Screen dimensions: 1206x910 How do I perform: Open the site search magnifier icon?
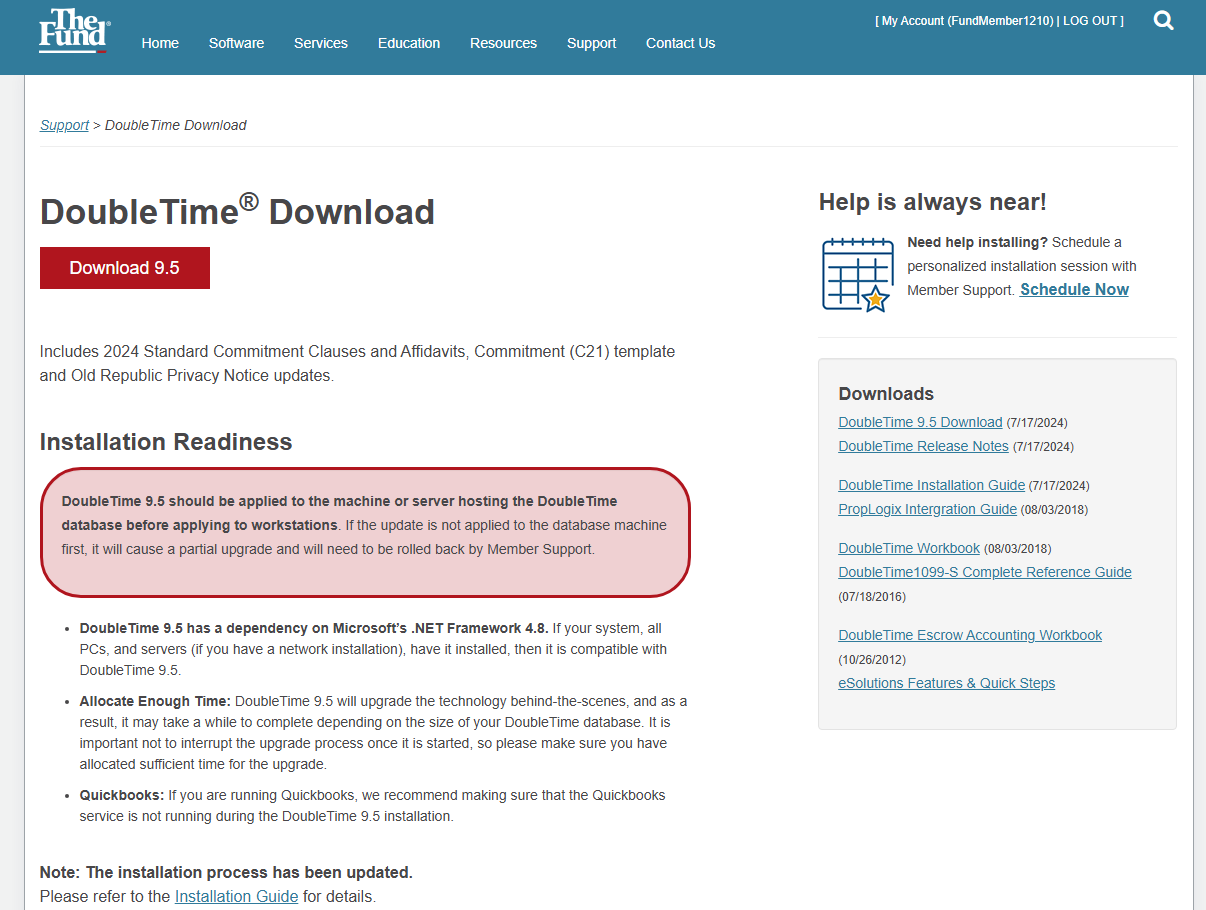pos(1163,20)
